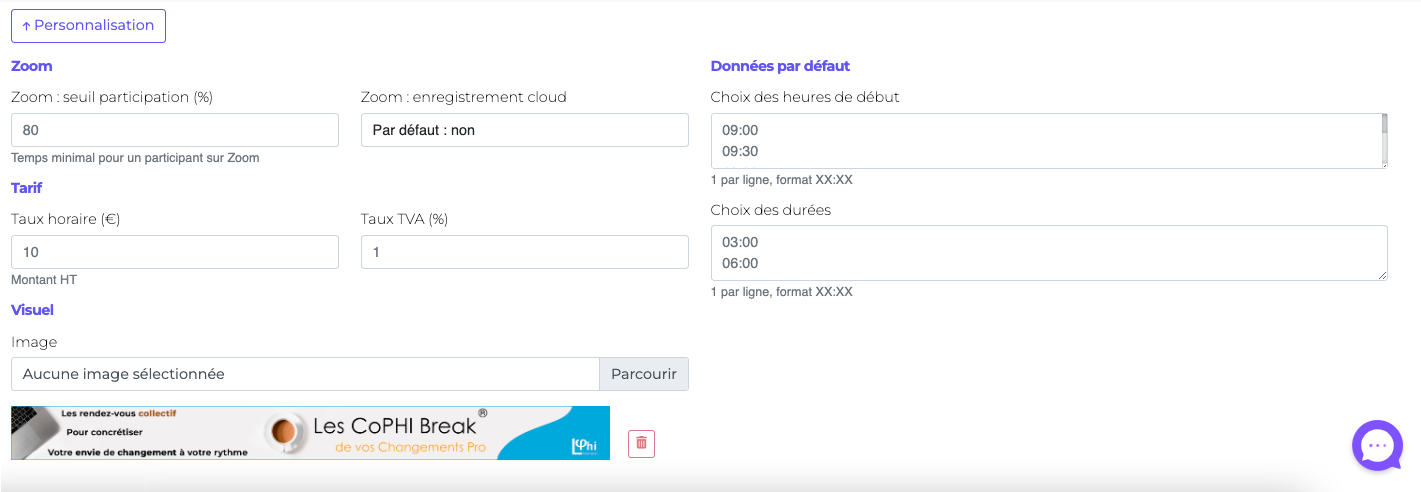
Task: Click the CoPHI Break banner thumbnail
Action: [310, 433]
